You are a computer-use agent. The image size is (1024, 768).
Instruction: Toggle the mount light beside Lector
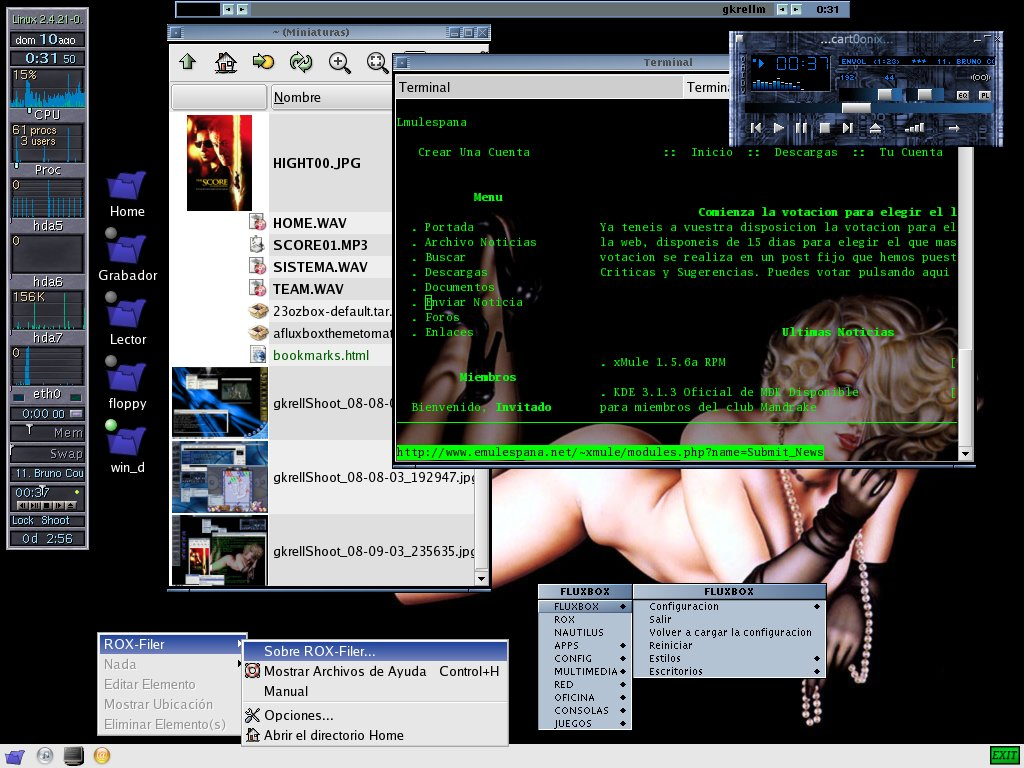pyautogui.click(x=111, y=297)
